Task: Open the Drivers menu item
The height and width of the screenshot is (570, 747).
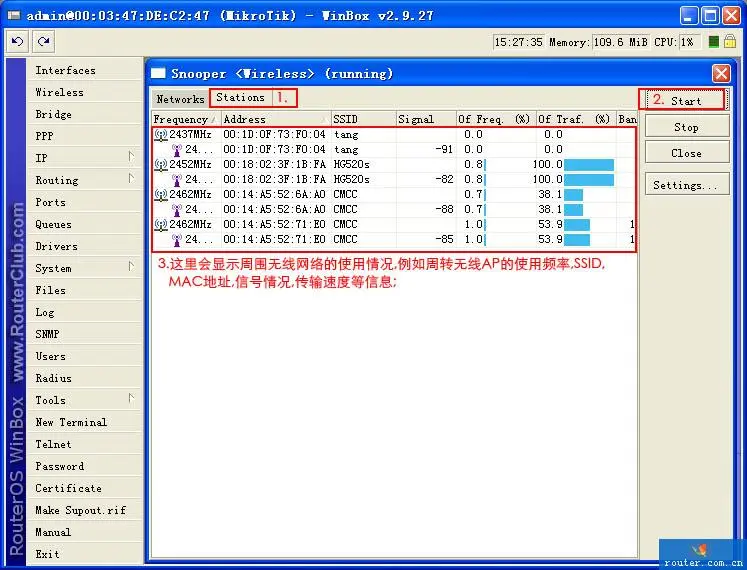Action: click(x=84, y=246)
